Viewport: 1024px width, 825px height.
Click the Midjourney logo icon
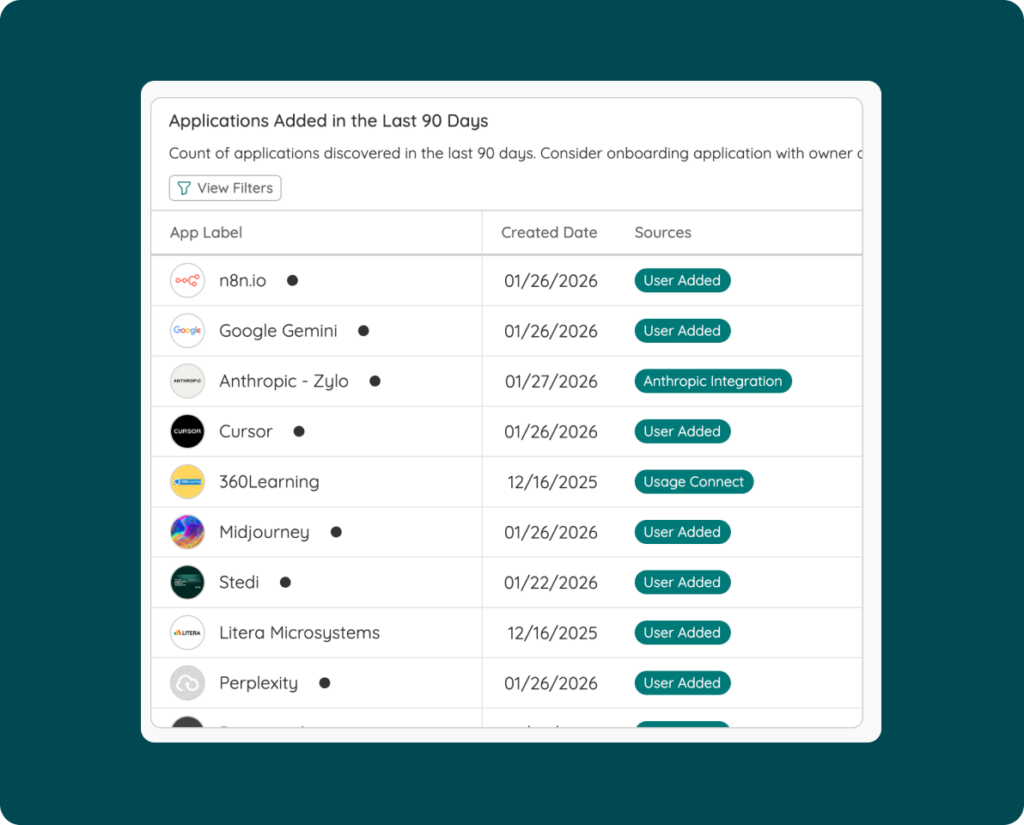(187, 532)
